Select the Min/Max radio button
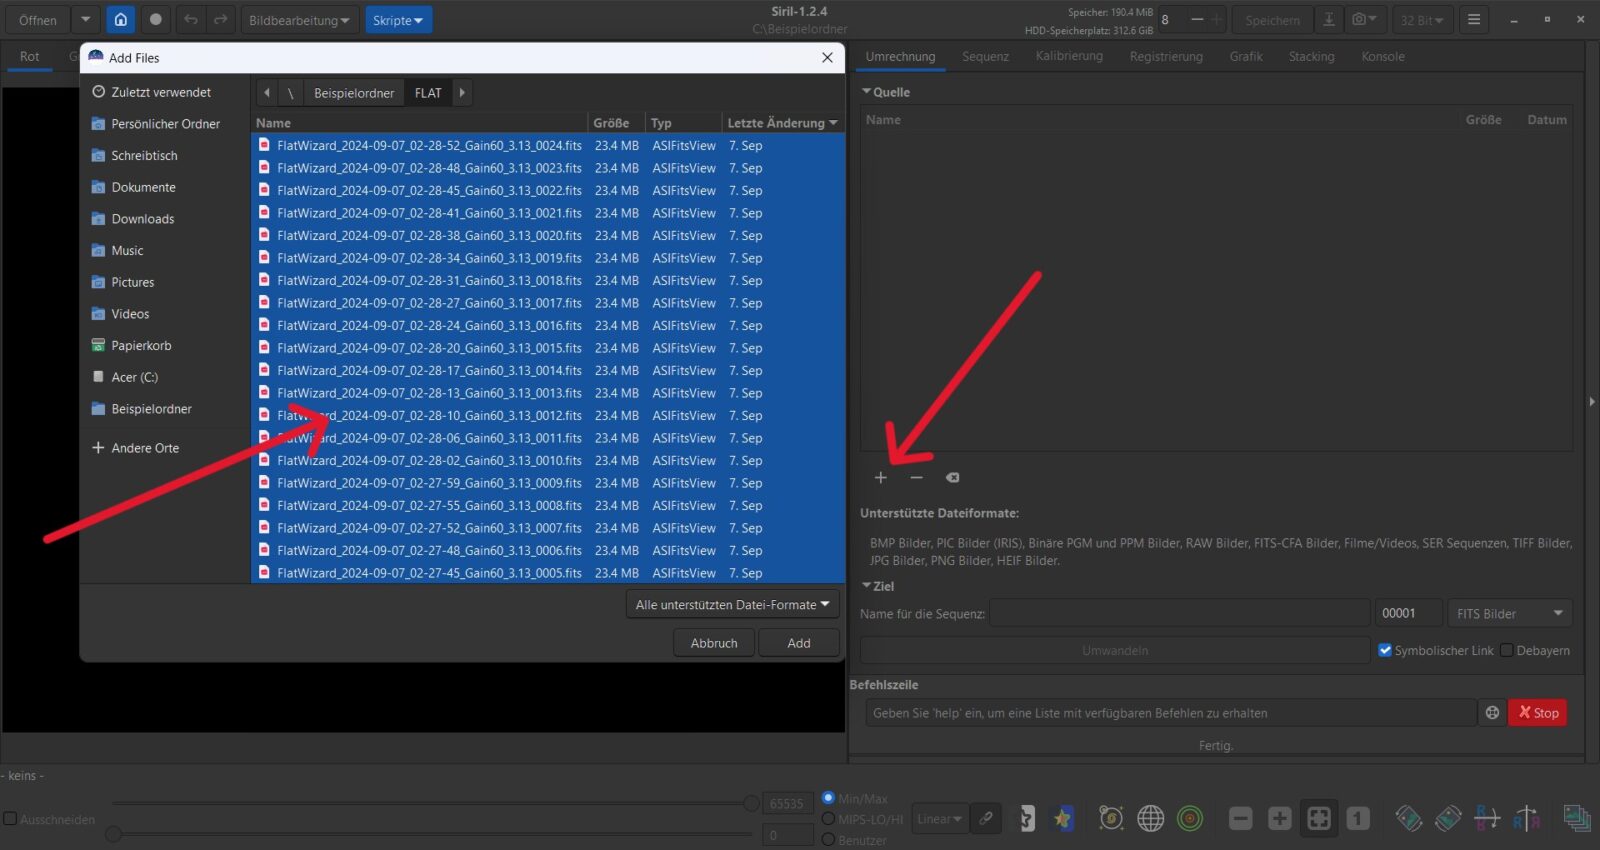Screen dimensions: 1600x850 point(828,798)
